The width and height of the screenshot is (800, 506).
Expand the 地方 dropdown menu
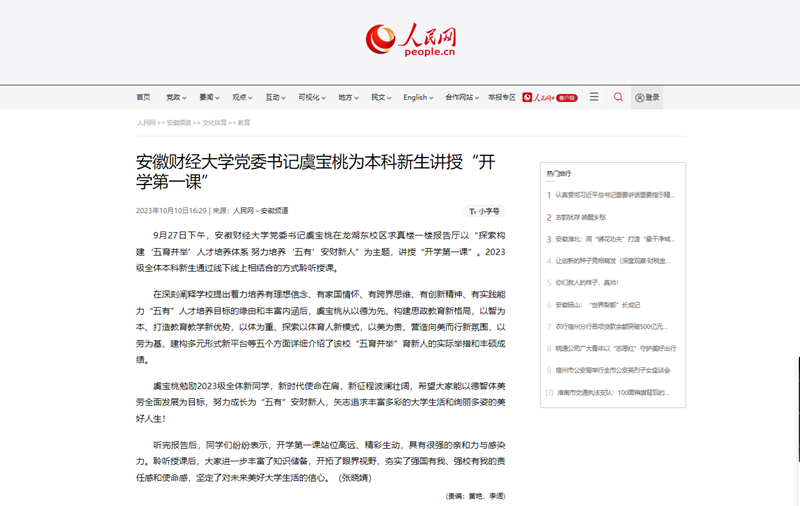click(347, 97)
